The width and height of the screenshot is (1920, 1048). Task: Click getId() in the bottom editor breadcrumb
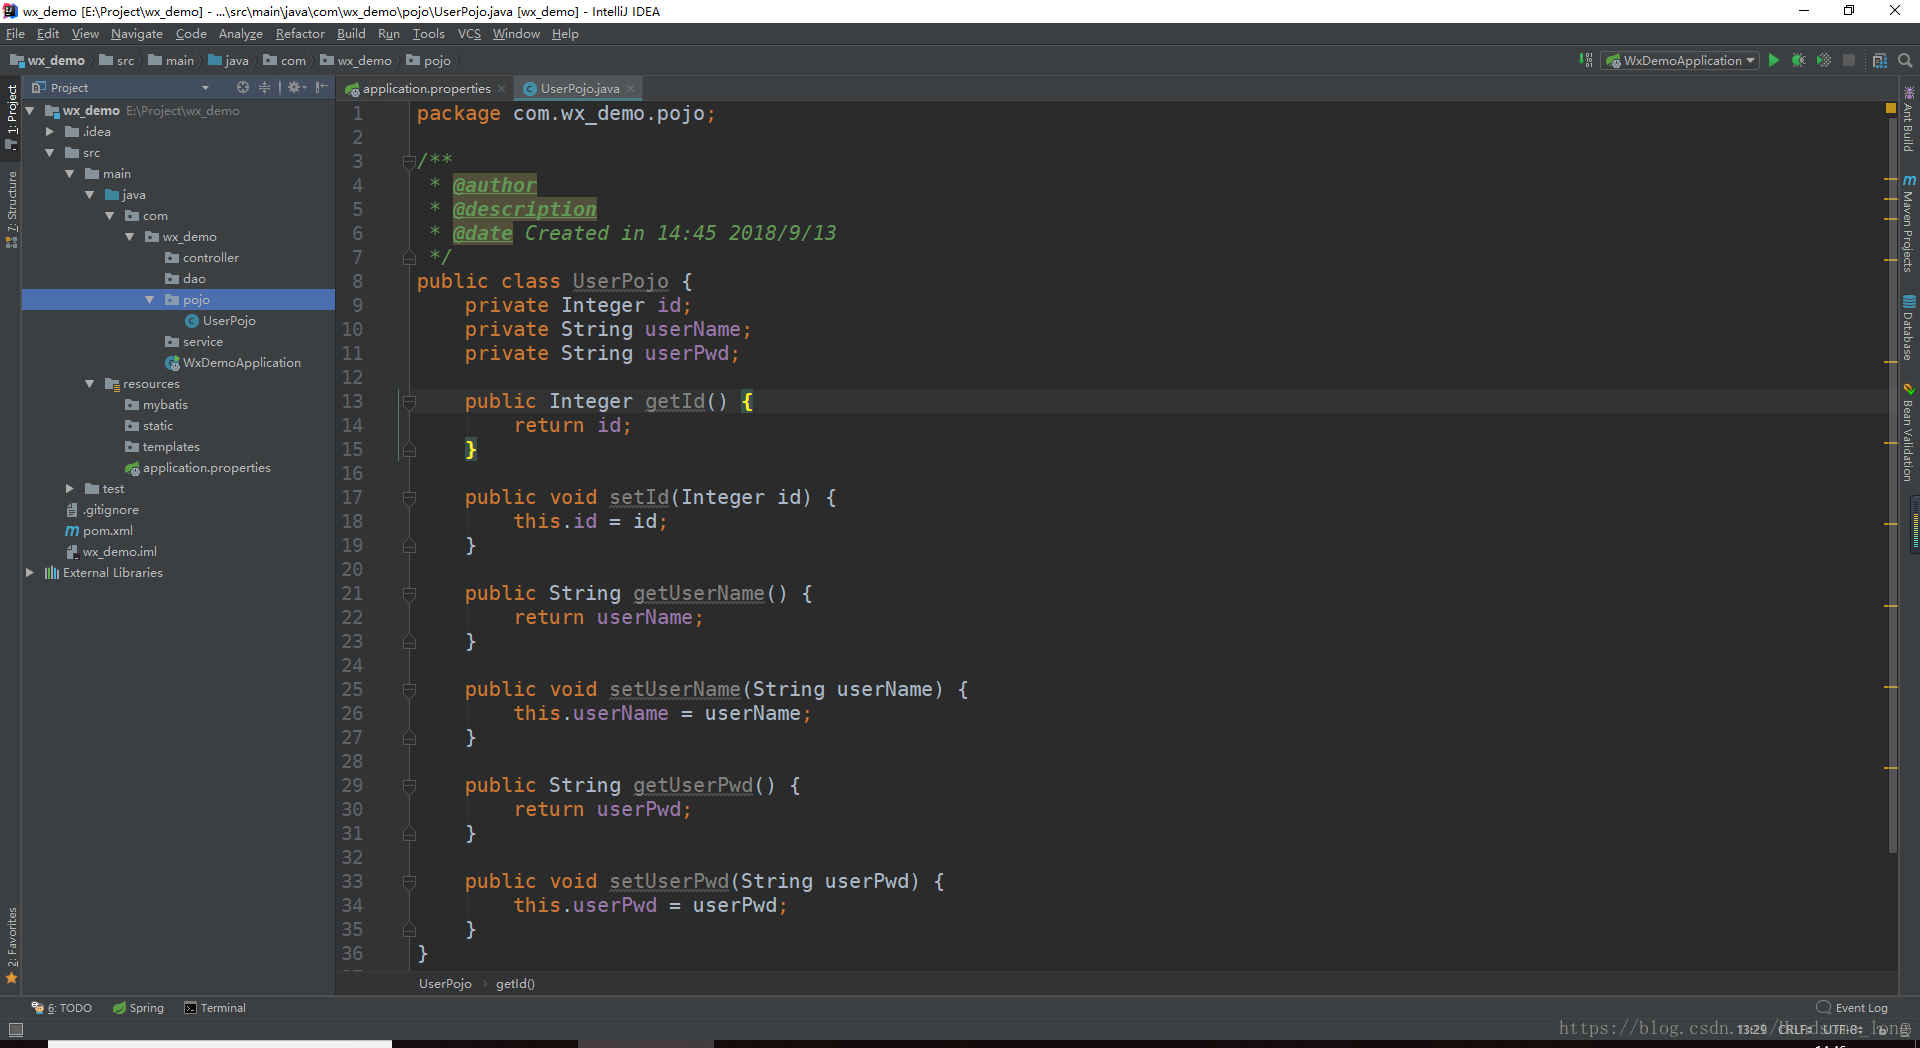tap(515, 984)
